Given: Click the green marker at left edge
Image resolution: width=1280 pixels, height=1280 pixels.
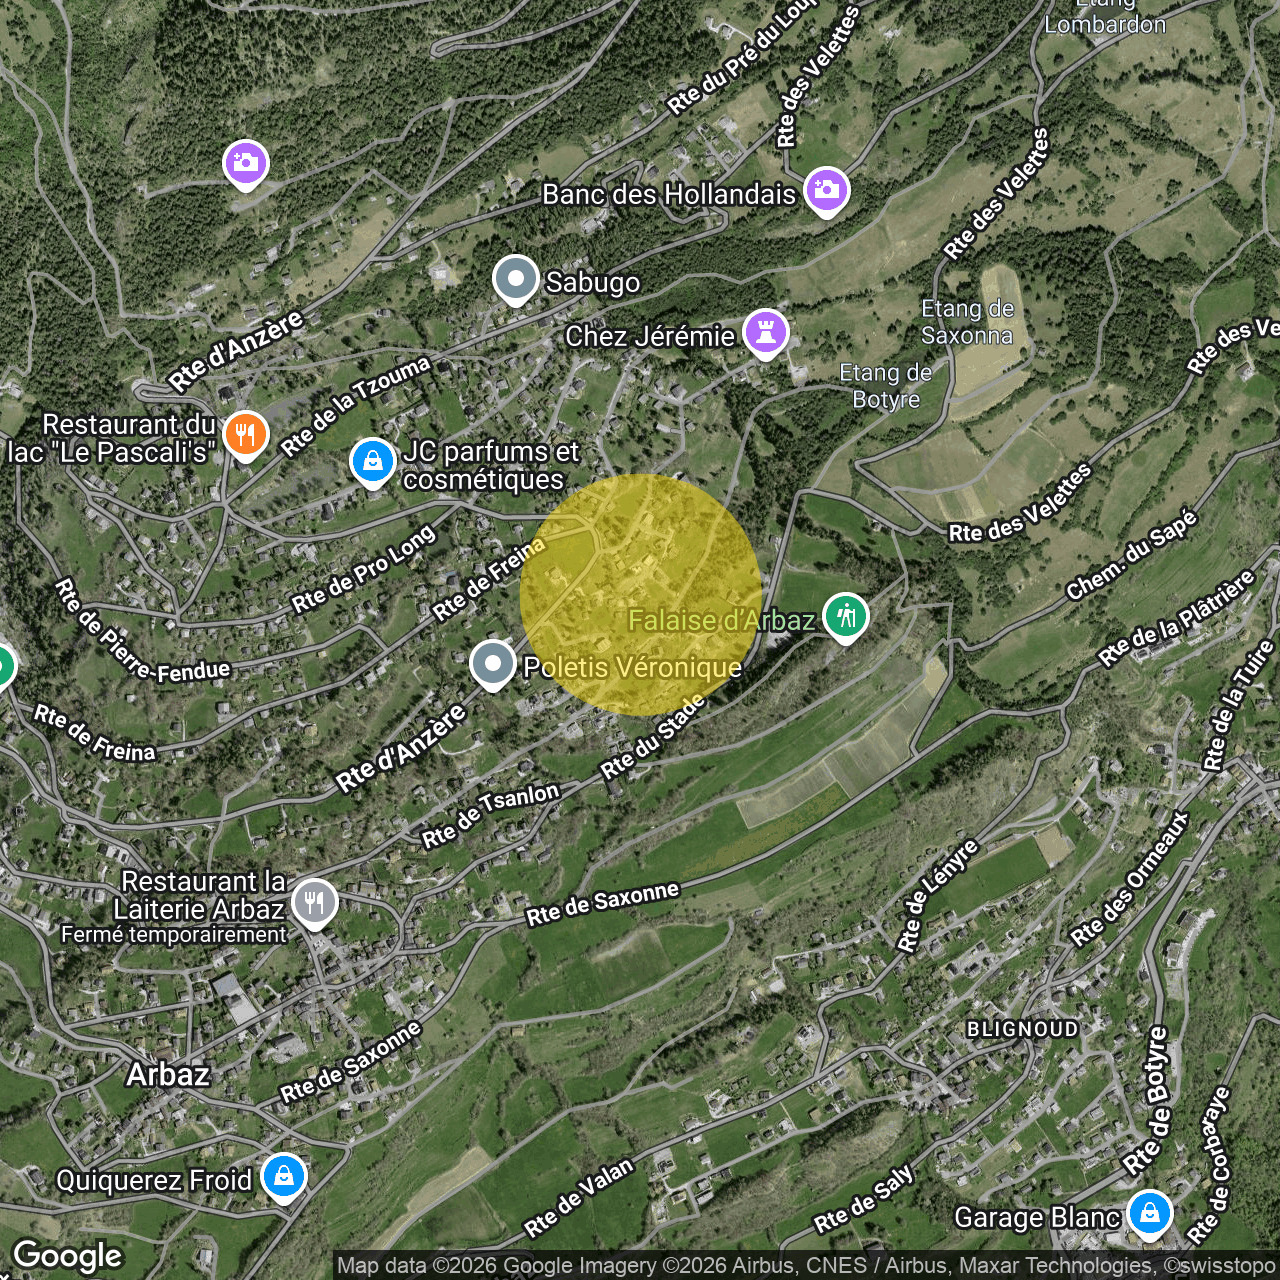Looking at the screenshot, I should point(3,666).
